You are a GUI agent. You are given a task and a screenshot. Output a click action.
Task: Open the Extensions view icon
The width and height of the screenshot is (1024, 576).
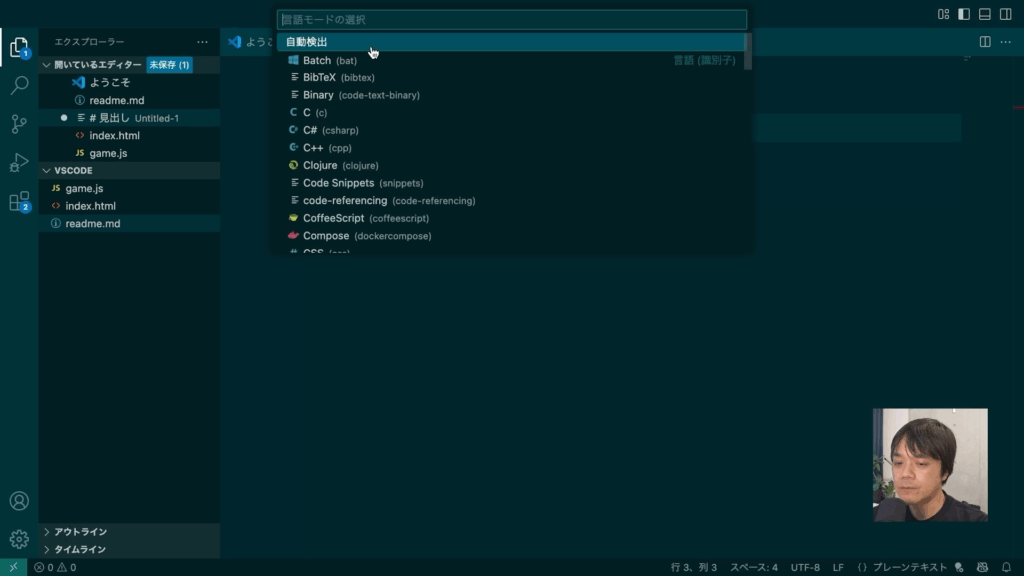pos(19,202)
